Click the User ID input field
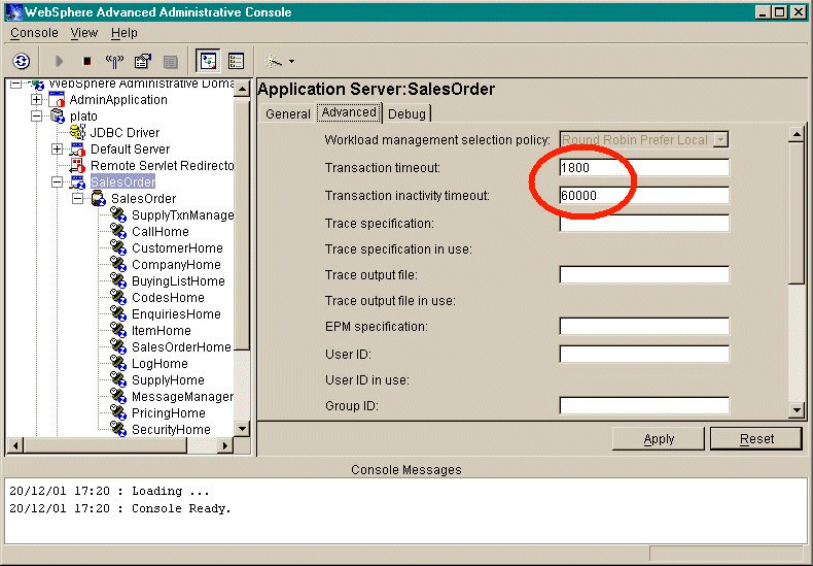813x566 pixels. pos(644,354)
